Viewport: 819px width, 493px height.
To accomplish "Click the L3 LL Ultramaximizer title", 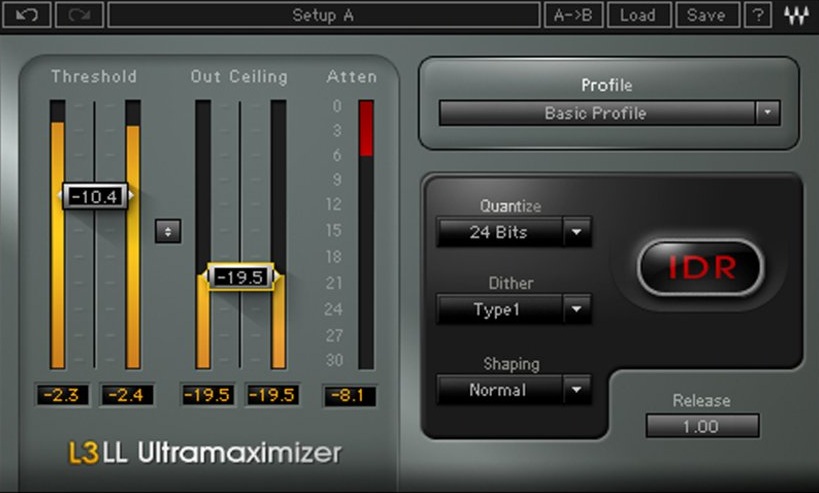I will pyautogui.click(x=205, y=453).
